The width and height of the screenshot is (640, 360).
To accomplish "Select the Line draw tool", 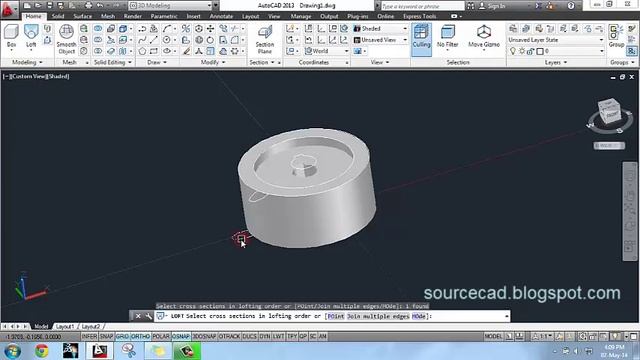I will point(153,40).
